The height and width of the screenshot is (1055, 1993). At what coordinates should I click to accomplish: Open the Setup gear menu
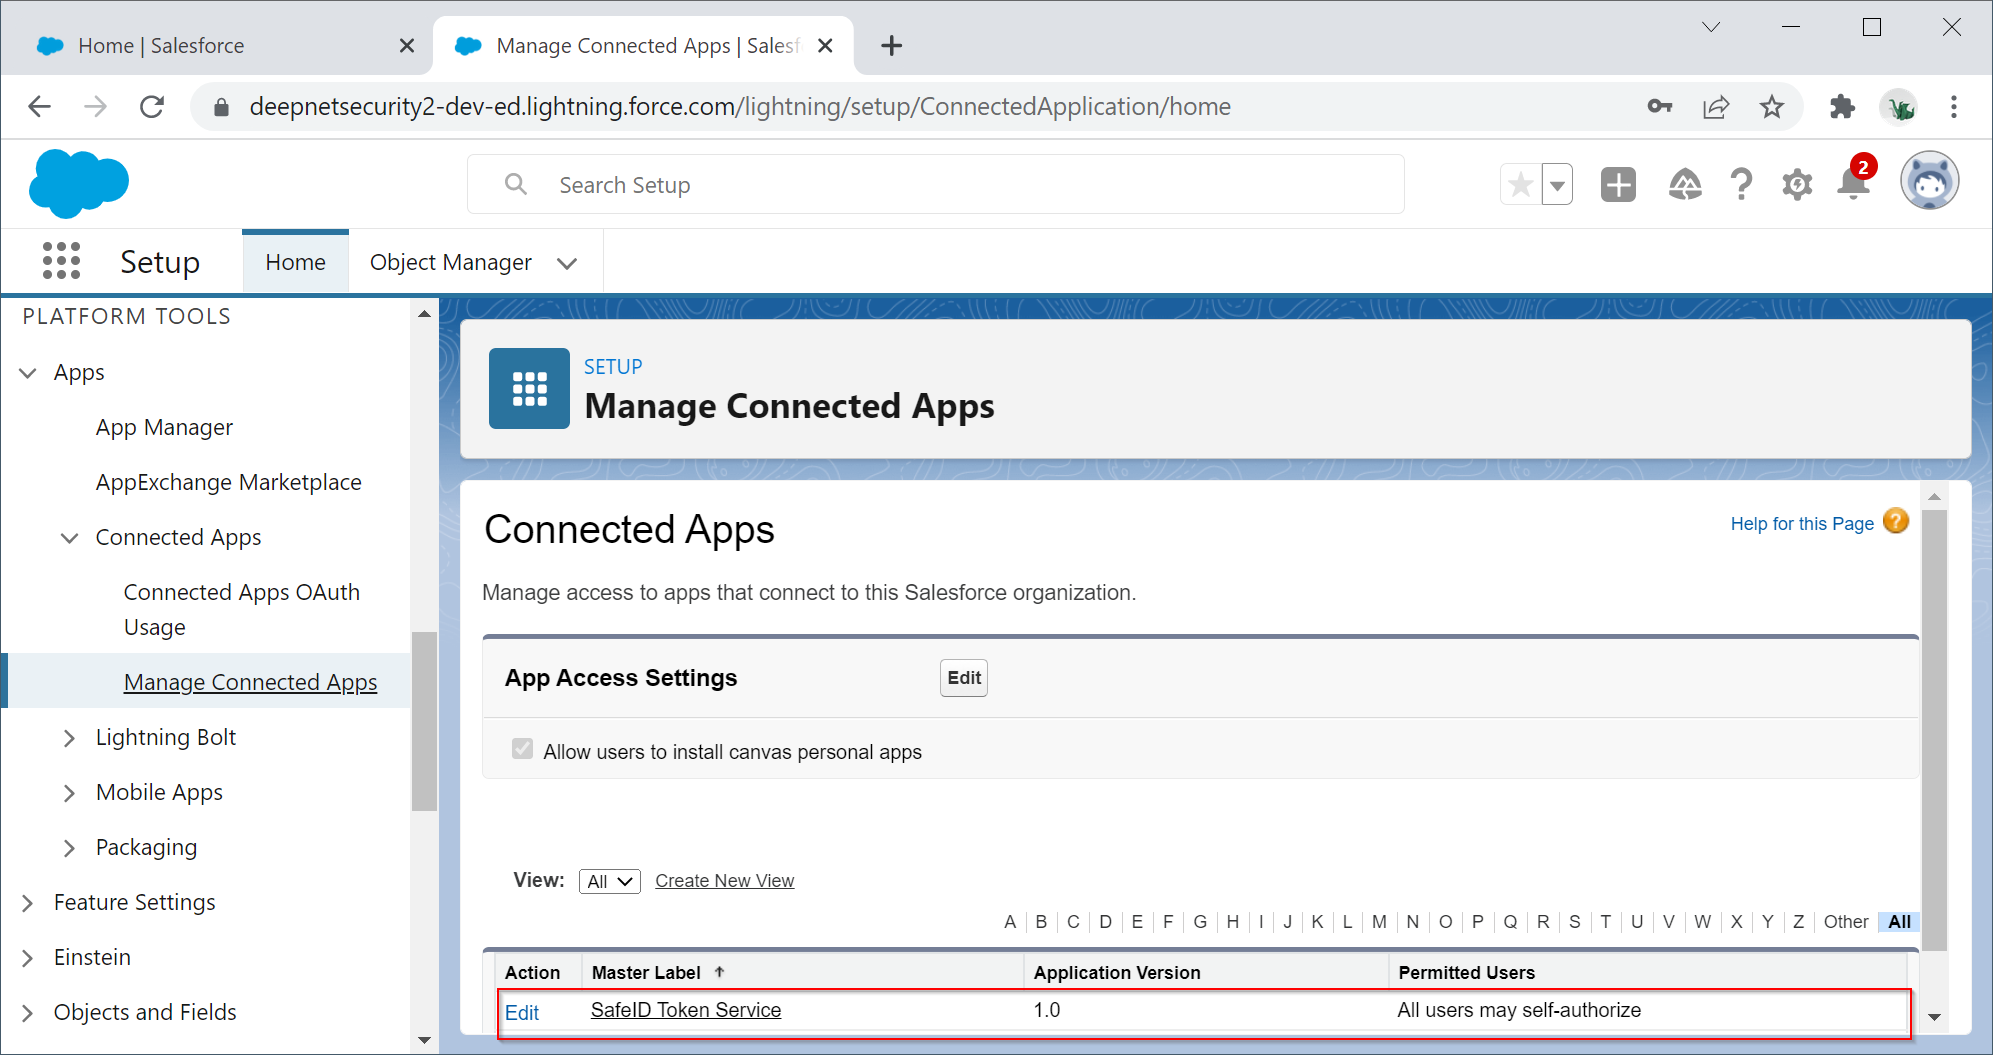tap(1796, 185)
